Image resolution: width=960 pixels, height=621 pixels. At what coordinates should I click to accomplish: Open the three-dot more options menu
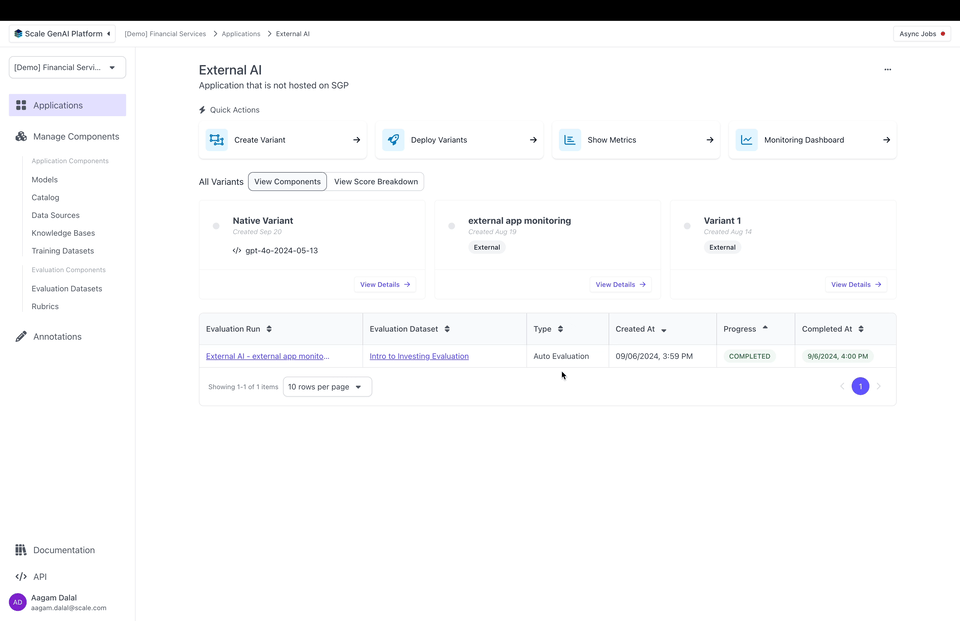[x=888, y=69]
